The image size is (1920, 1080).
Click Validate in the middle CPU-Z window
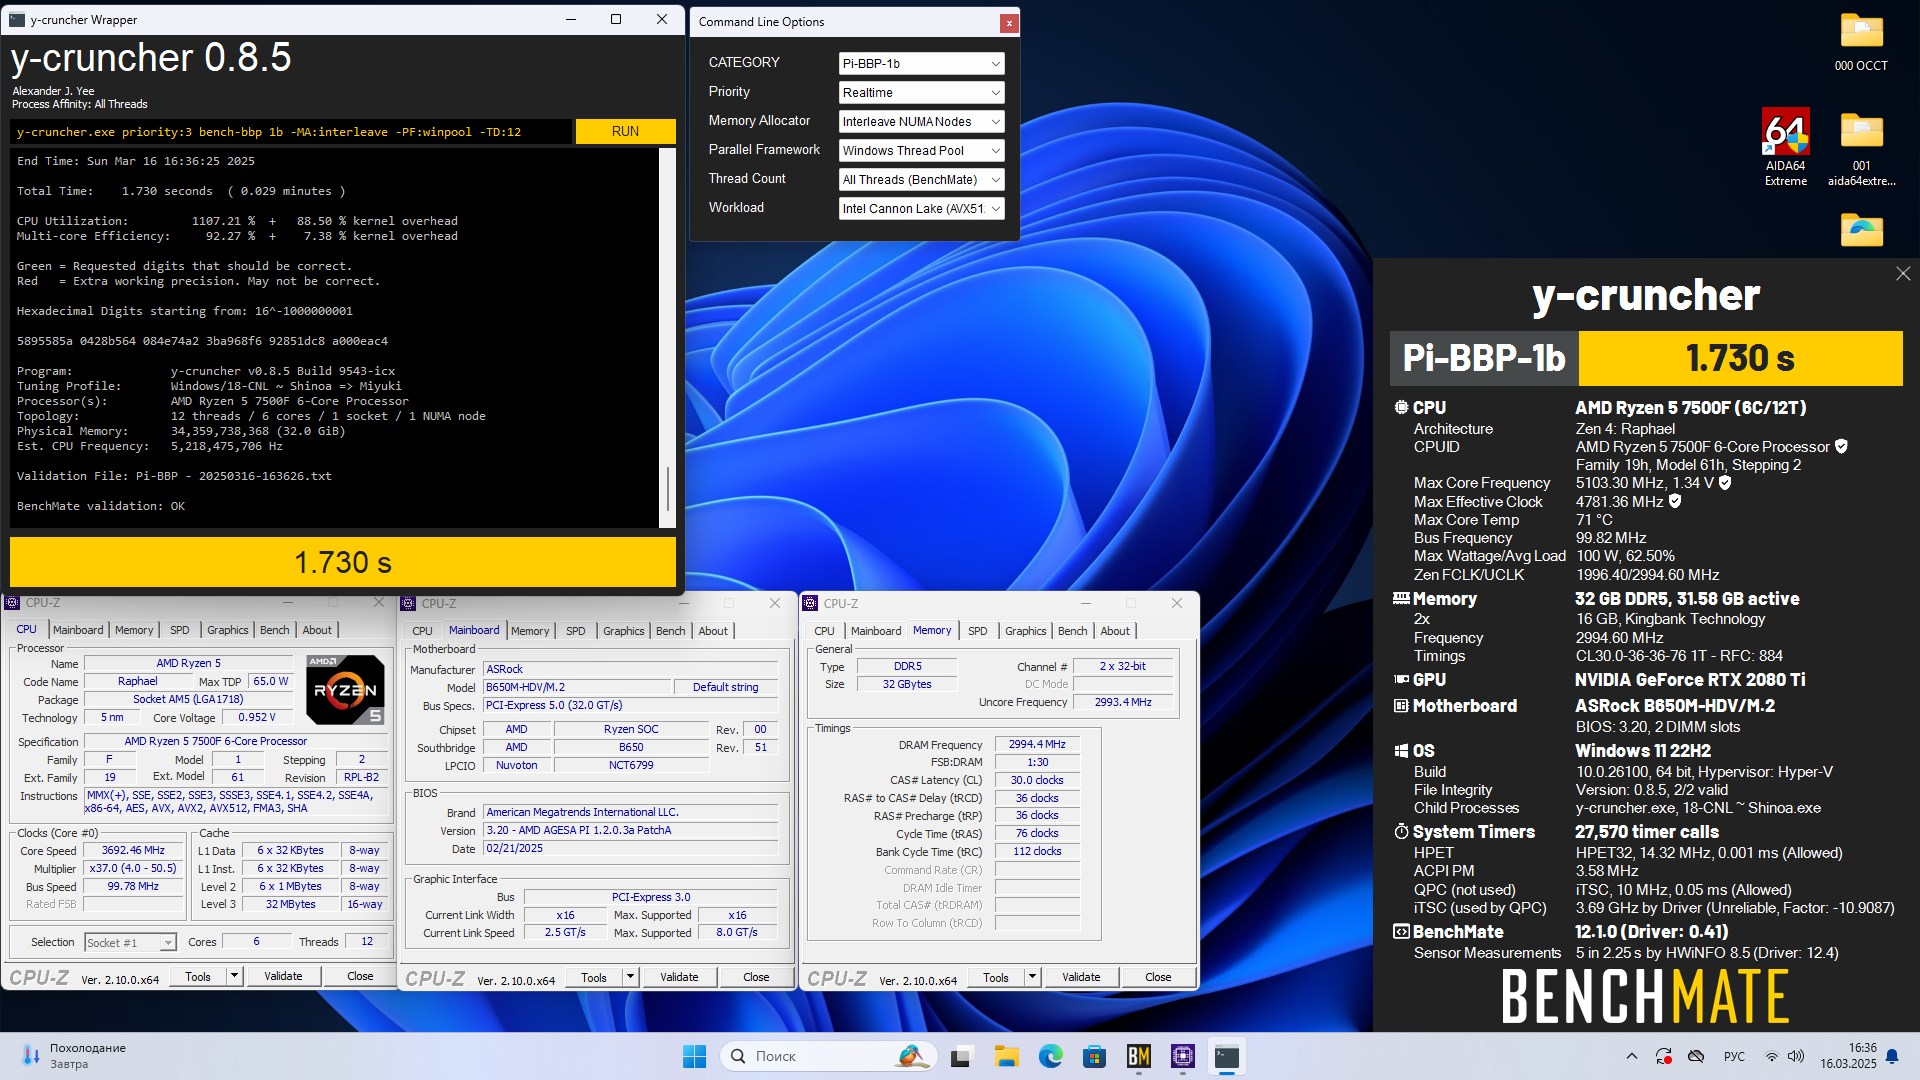(679, 976)
